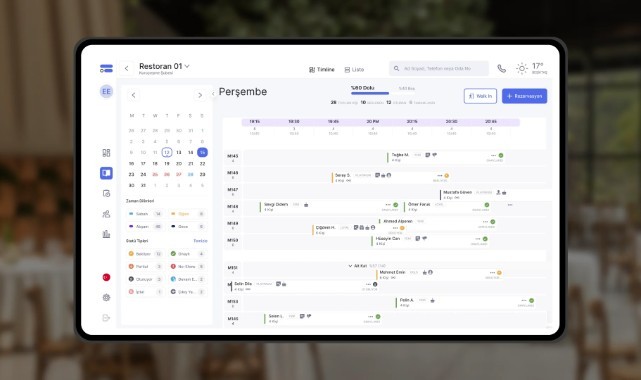Open the settings gear in the sidebar

click(x=106, y=297)
